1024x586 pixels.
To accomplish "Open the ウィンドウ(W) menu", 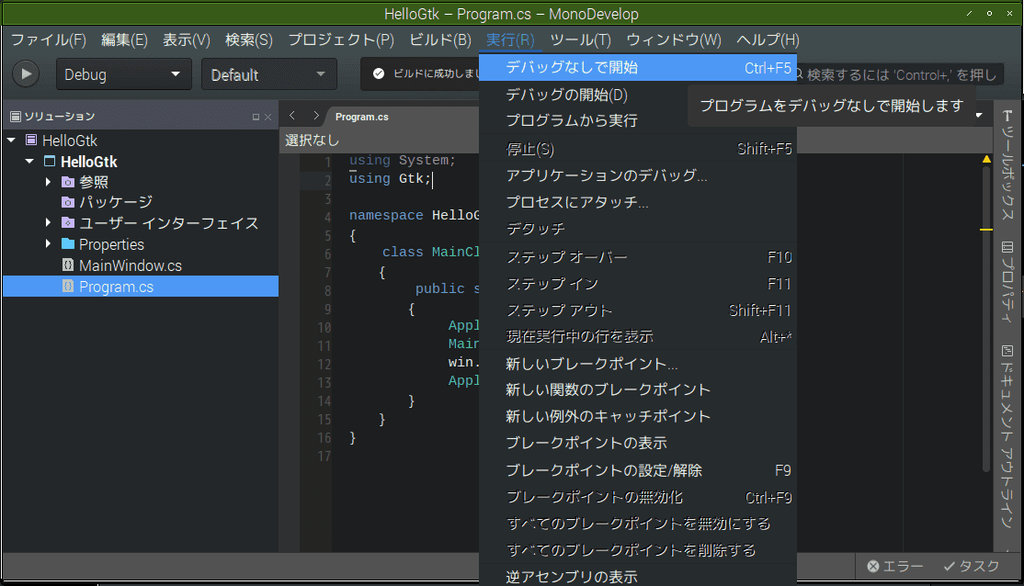I will (673, 40).
